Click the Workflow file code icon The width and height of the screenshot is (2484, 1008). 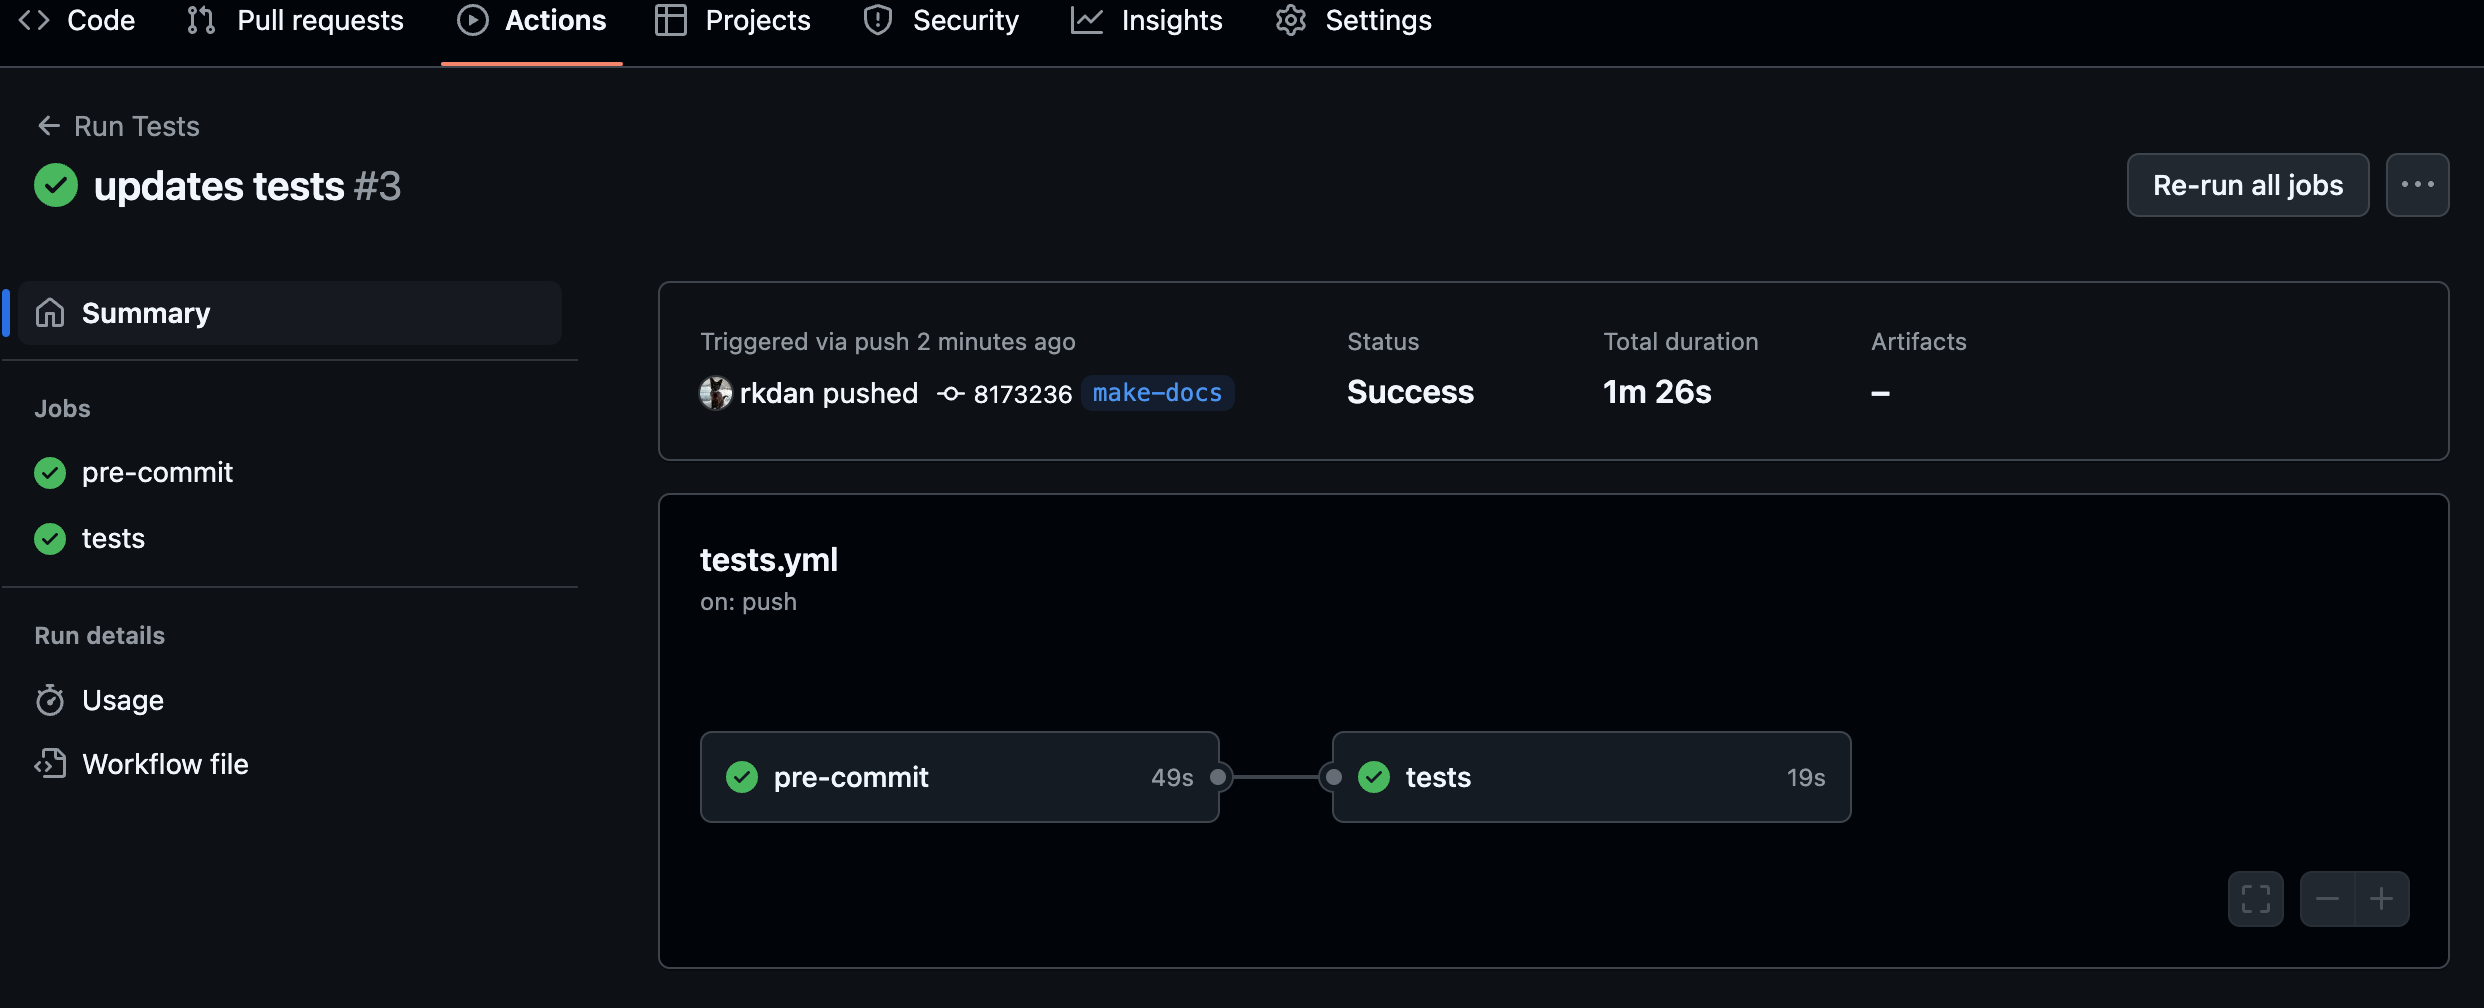click(50, 764)
